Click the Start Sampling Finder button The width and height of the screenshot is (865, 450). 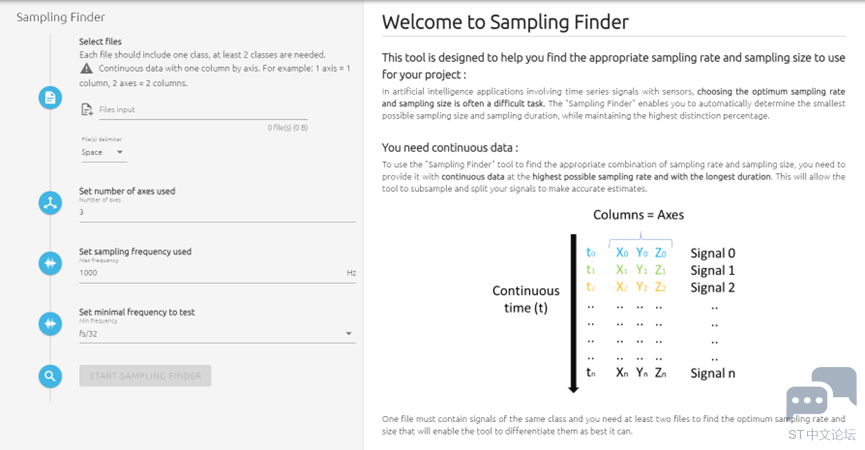pos(145,376)
